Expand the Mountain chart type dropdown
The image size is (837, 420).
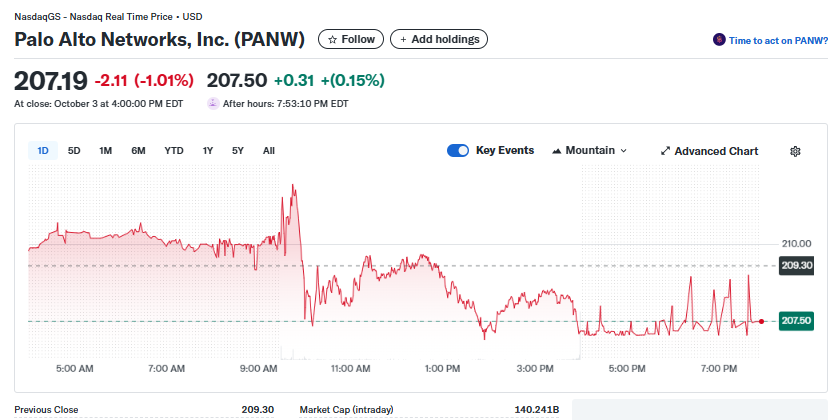pyautogui.click(x=624, y=151)
